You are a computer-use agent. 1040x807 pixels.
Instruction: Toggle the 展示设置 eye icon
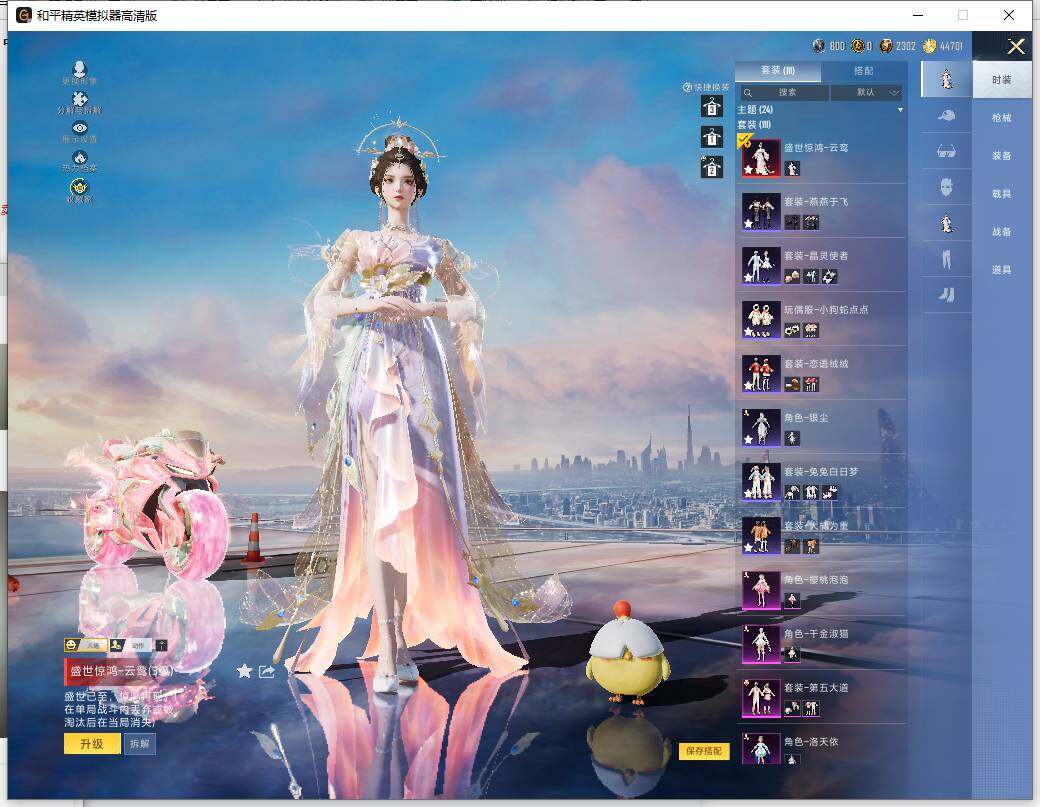click(80, 128)
